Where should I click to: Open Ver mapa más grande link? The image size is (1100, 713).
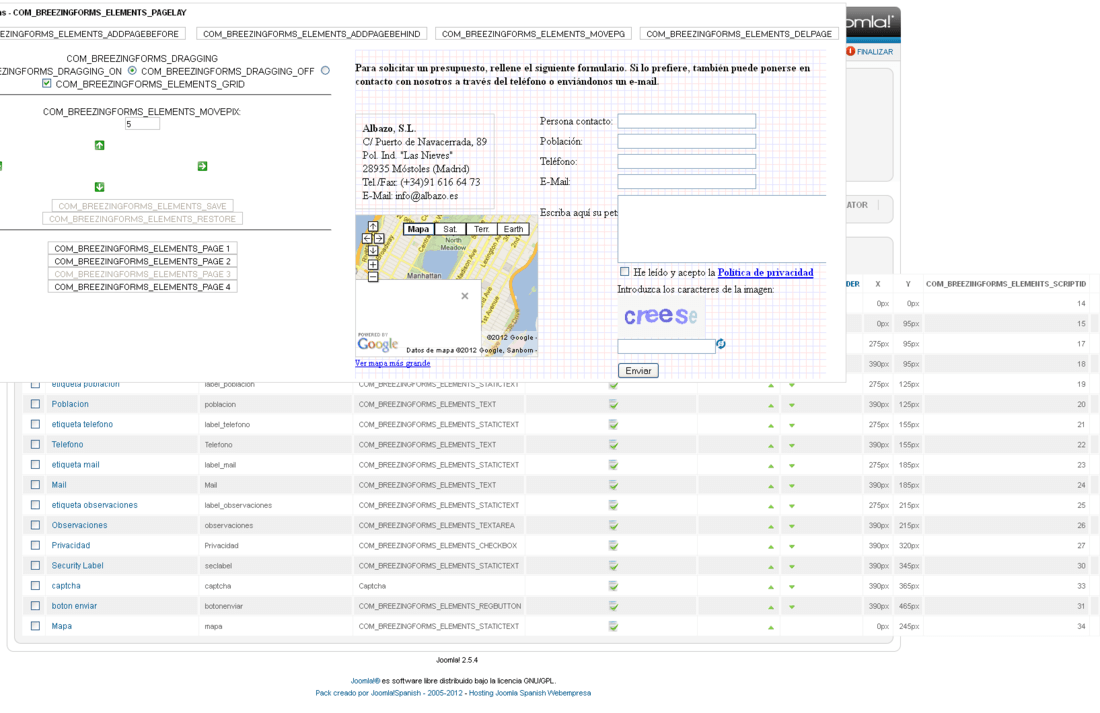392,363
